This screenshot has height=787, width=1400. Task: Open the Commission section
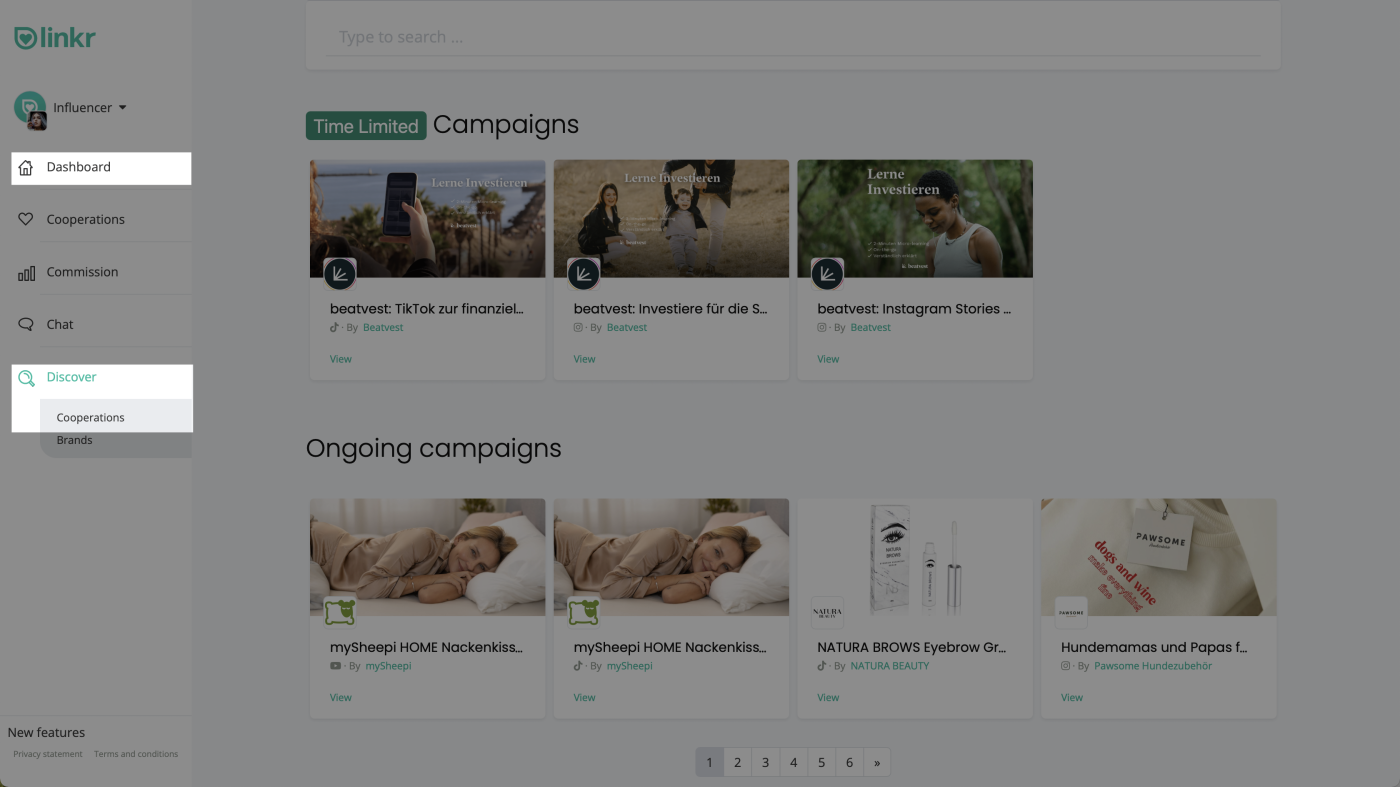click(82, 272)
